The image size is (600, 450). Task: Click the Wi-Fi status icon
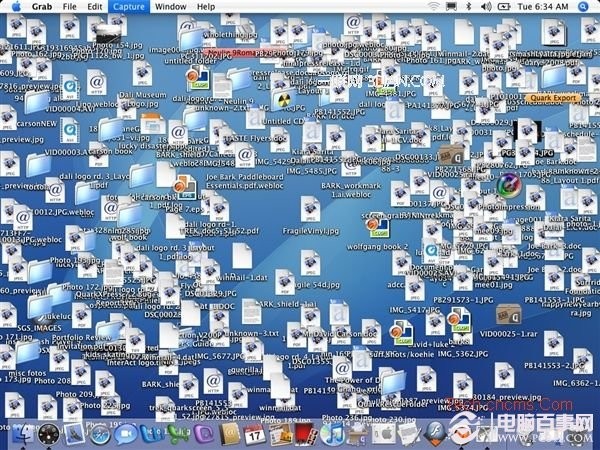coord(434,7)
